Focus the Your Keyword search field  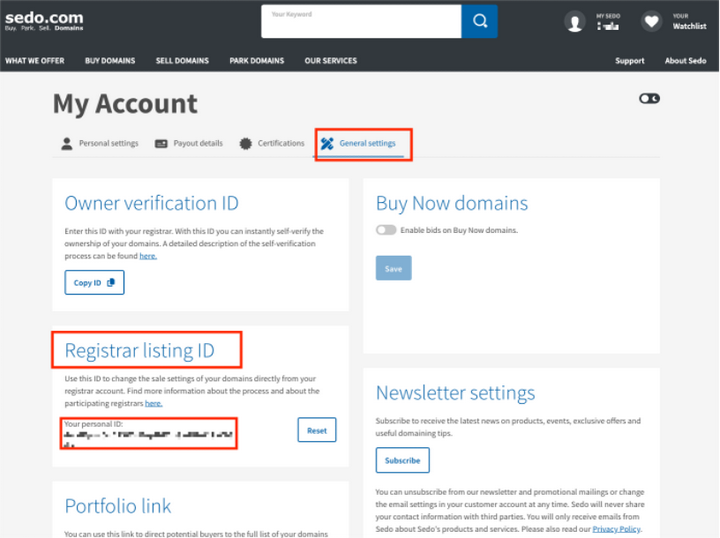click(361, 21)
